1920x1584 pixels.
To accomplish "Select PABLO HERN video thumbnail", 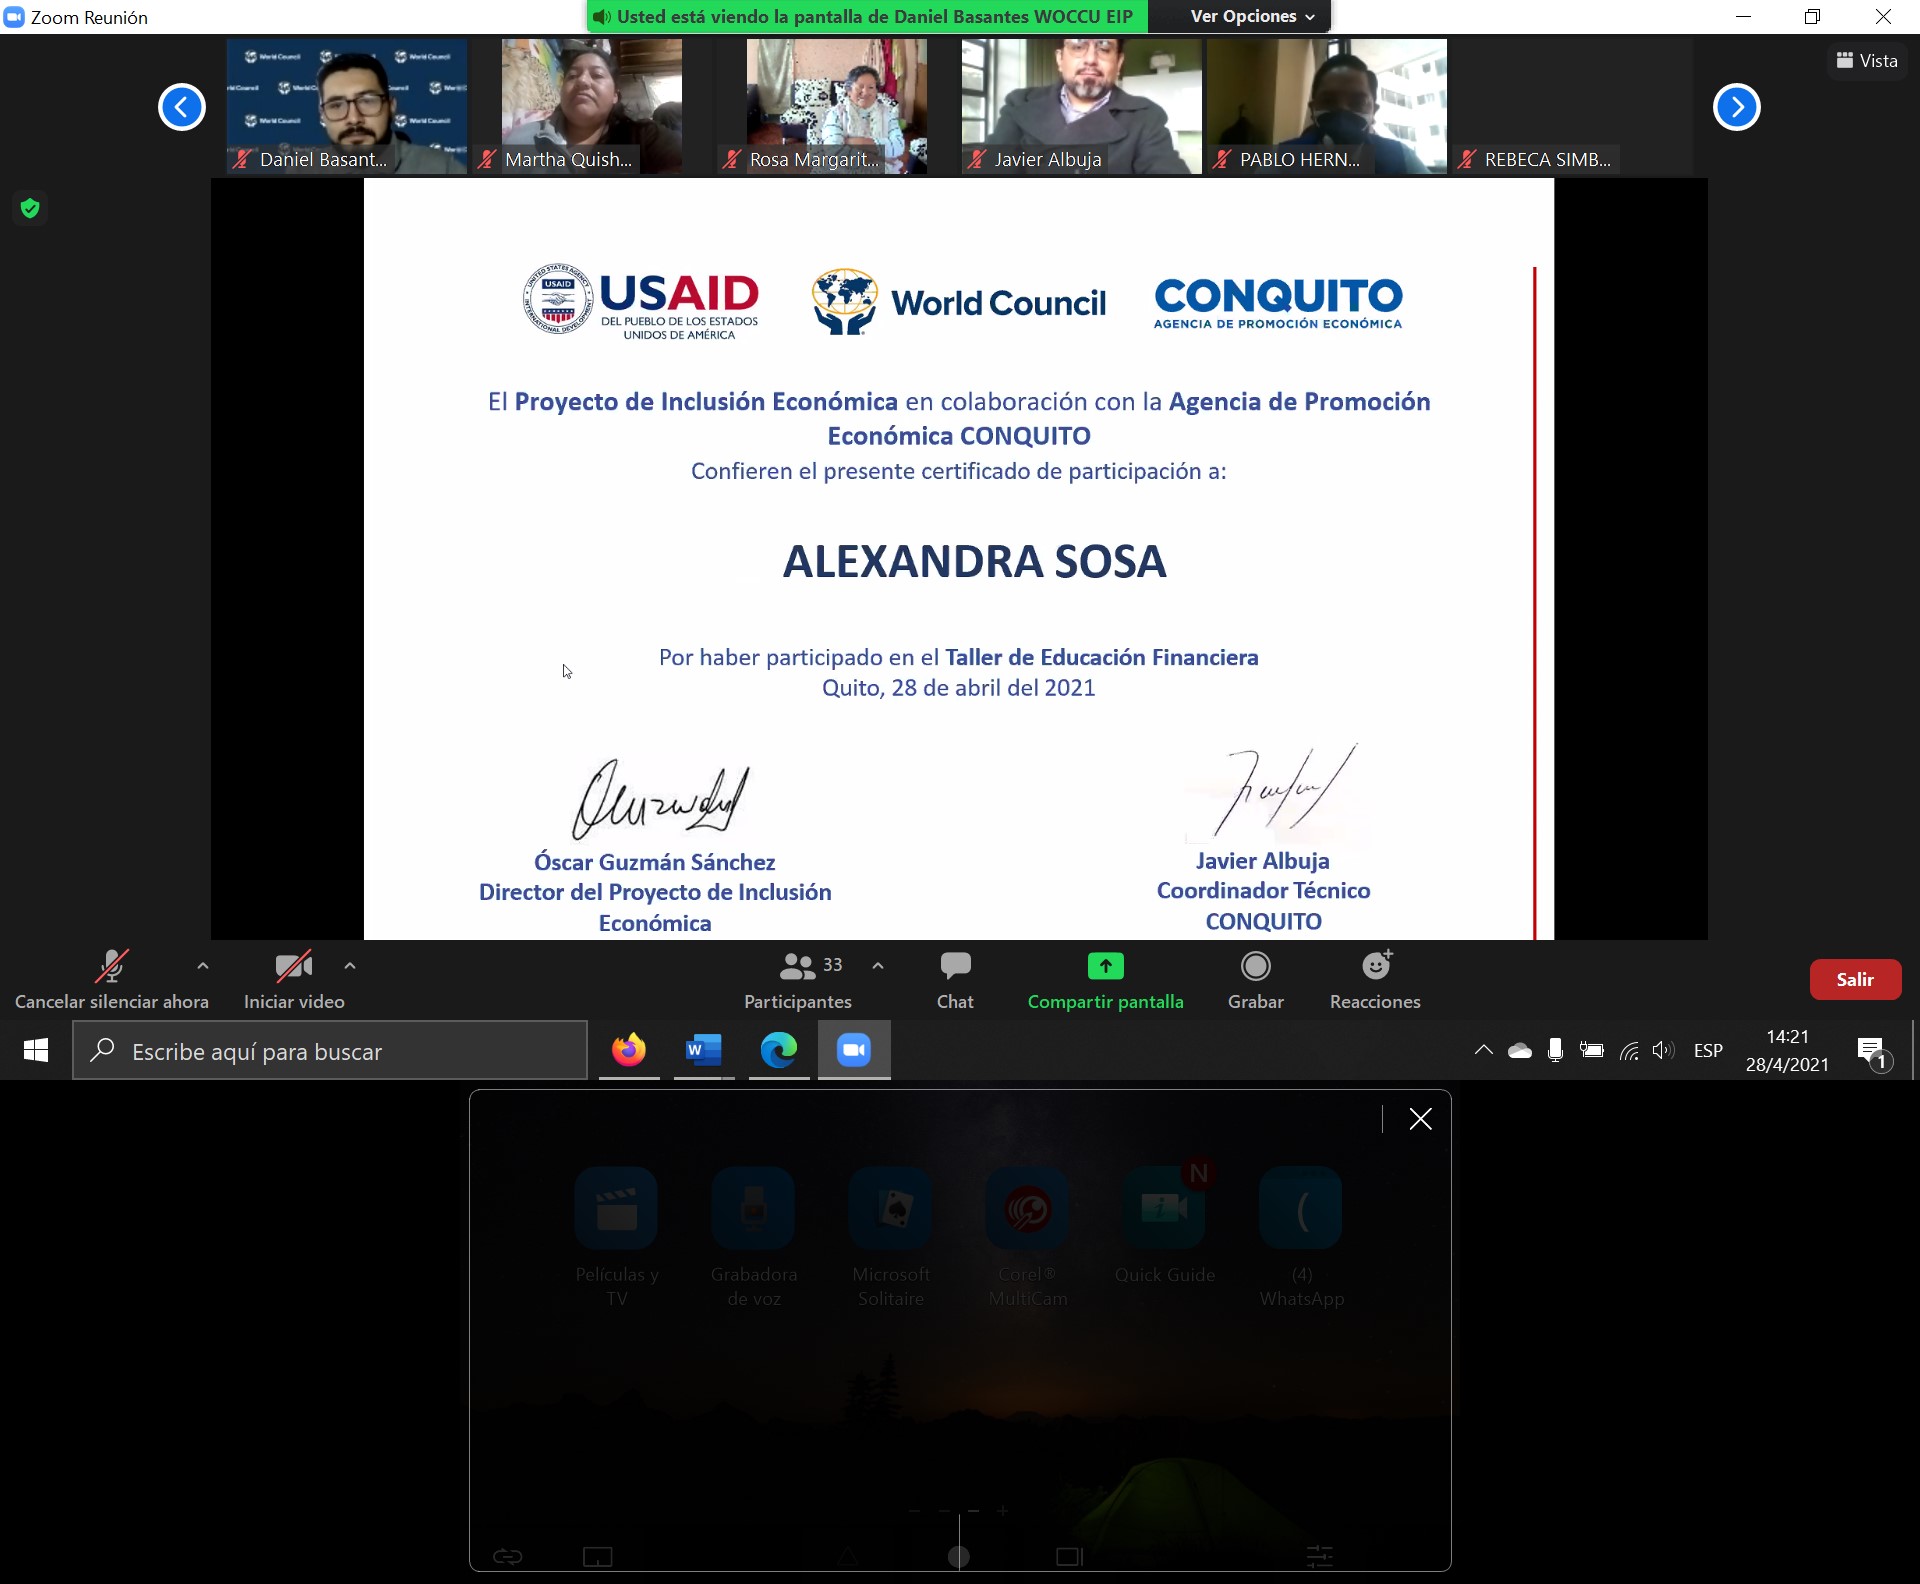I will pyautogui.click(x=1327, y=106).
